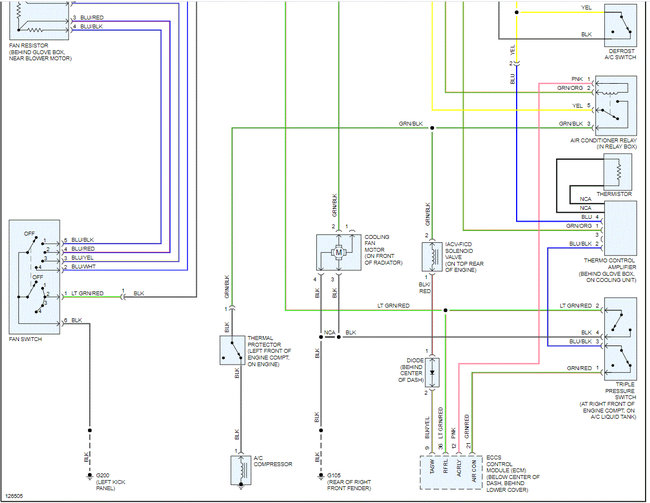Click the G105 (REAR OF RIGHT FRONT FENDER) text
Screen dimensions: 650x503
(349, 482)
